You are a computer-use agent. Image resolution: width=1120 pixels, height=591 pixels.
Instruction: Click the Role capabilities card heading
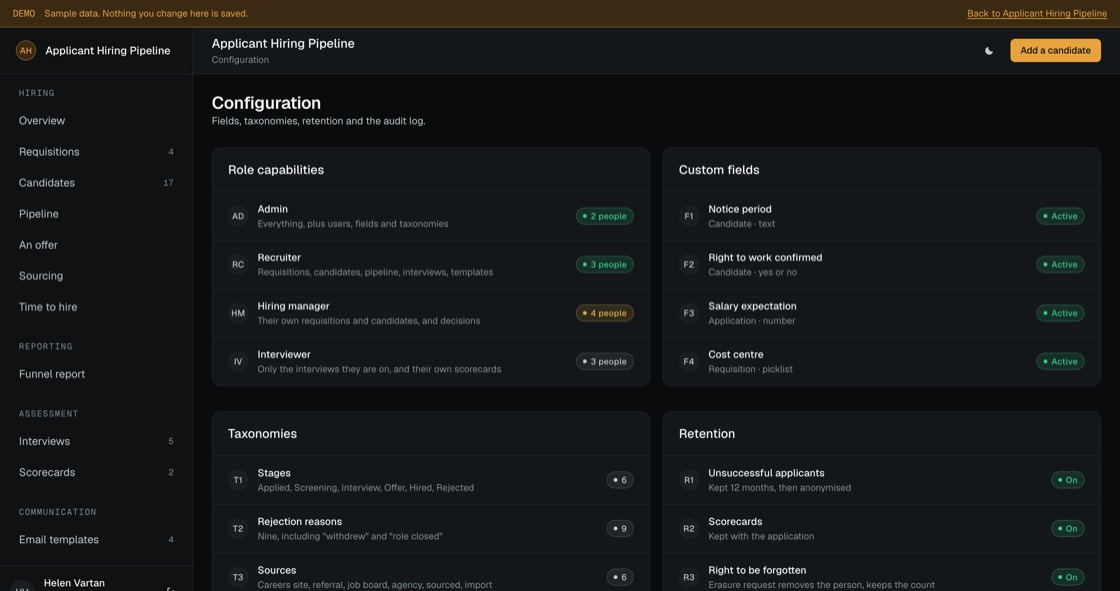pyautogui.click(x=276, y=170)
